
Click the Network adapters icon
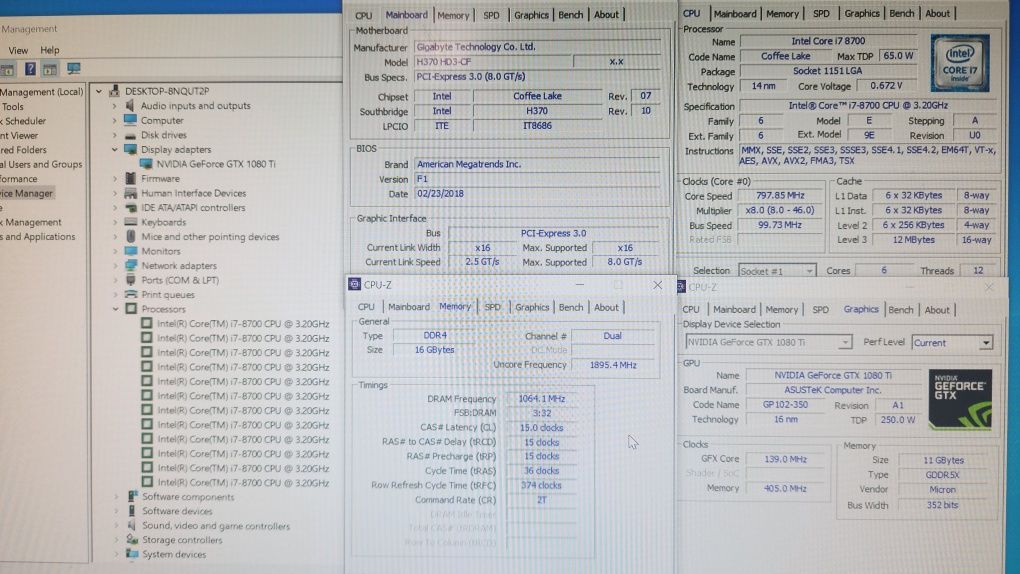[x=130, y=266]
